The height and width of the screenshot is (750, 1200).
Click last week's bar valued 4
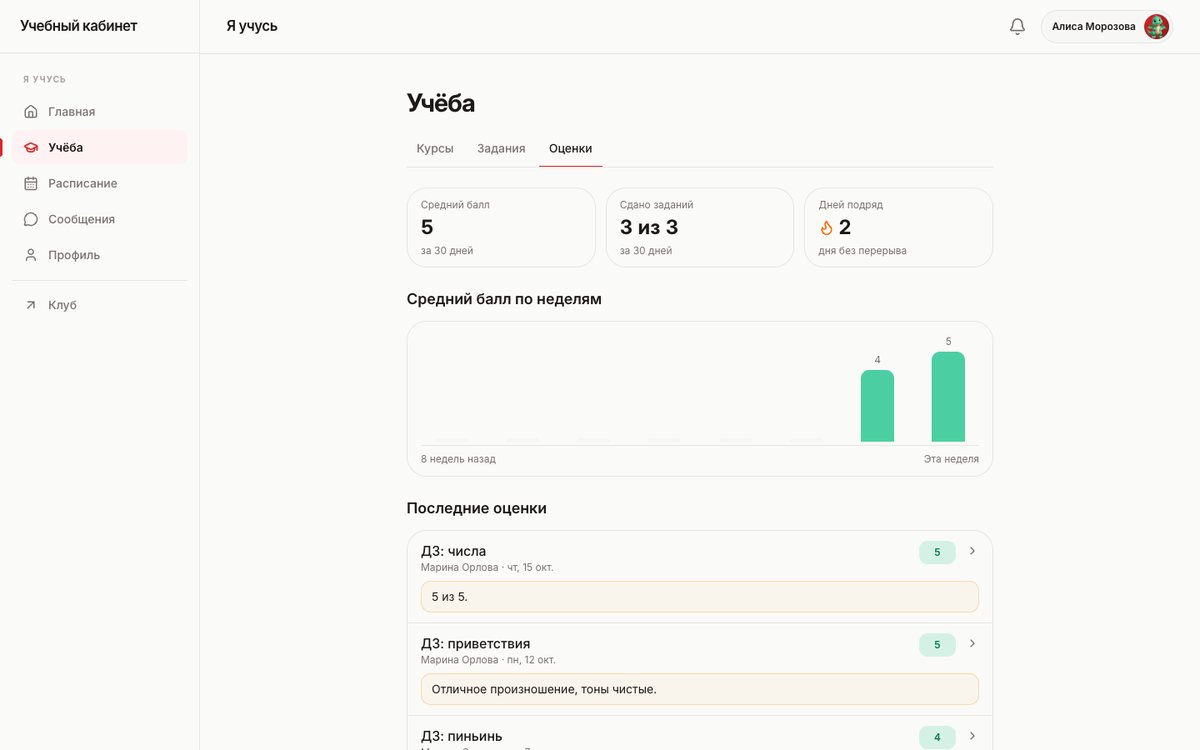coord(877,406)
